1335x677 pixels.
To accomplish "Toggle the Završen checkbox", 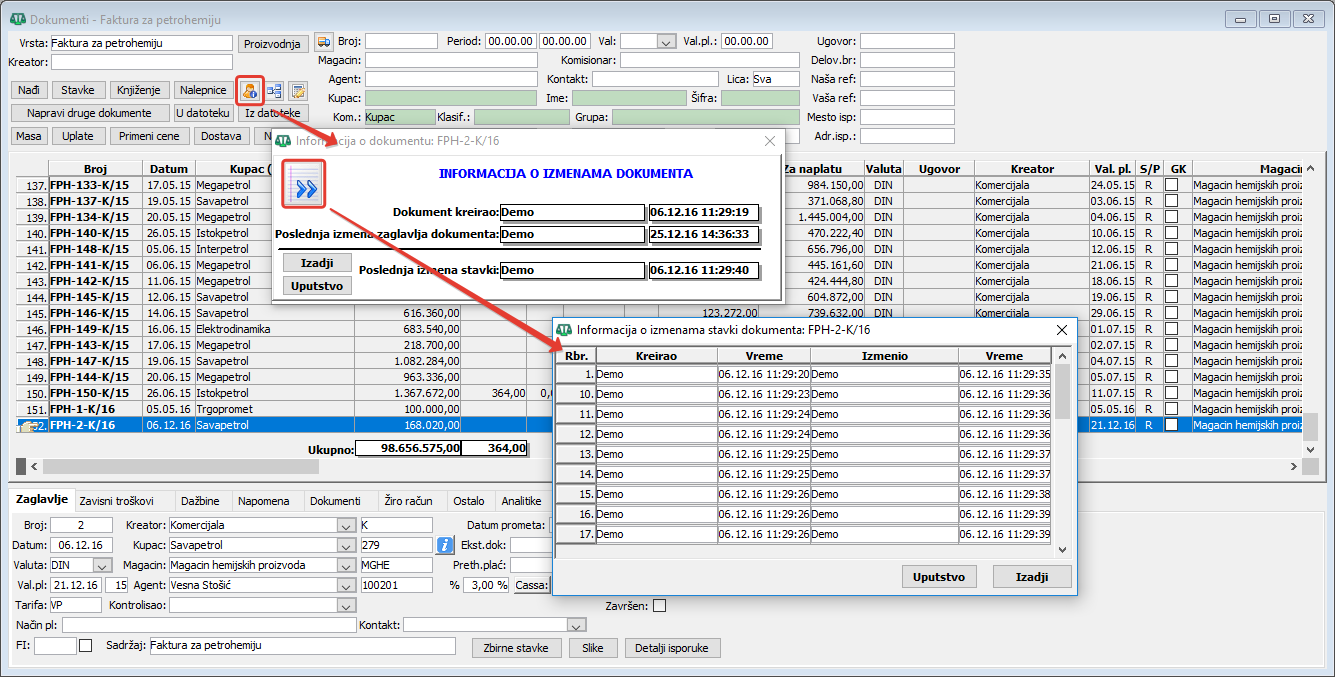I will (x=659, y=605).
